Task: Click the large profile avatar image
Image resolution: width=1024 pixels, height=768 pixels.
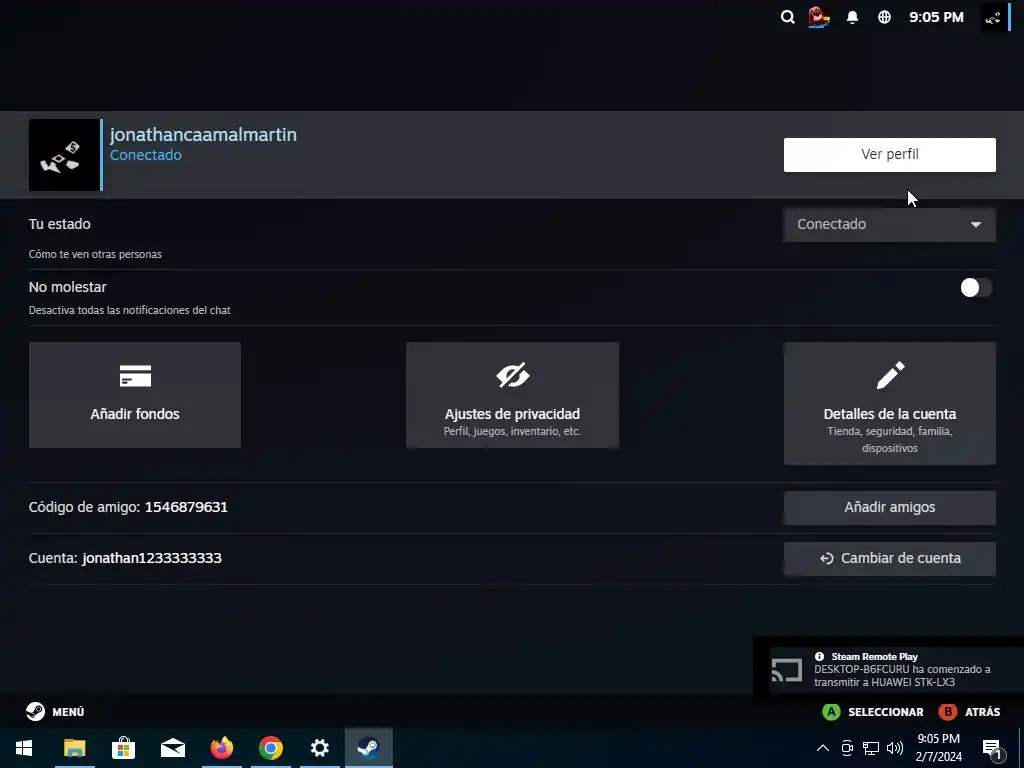Action: (64, 155)
